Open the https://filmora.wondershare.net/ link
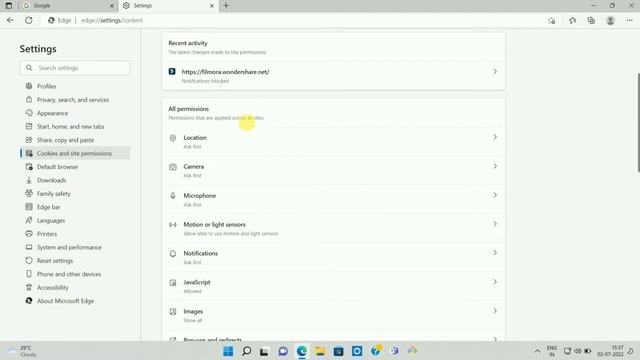The image size is (640, 360). pyautogui.click(x=225, y=72)
